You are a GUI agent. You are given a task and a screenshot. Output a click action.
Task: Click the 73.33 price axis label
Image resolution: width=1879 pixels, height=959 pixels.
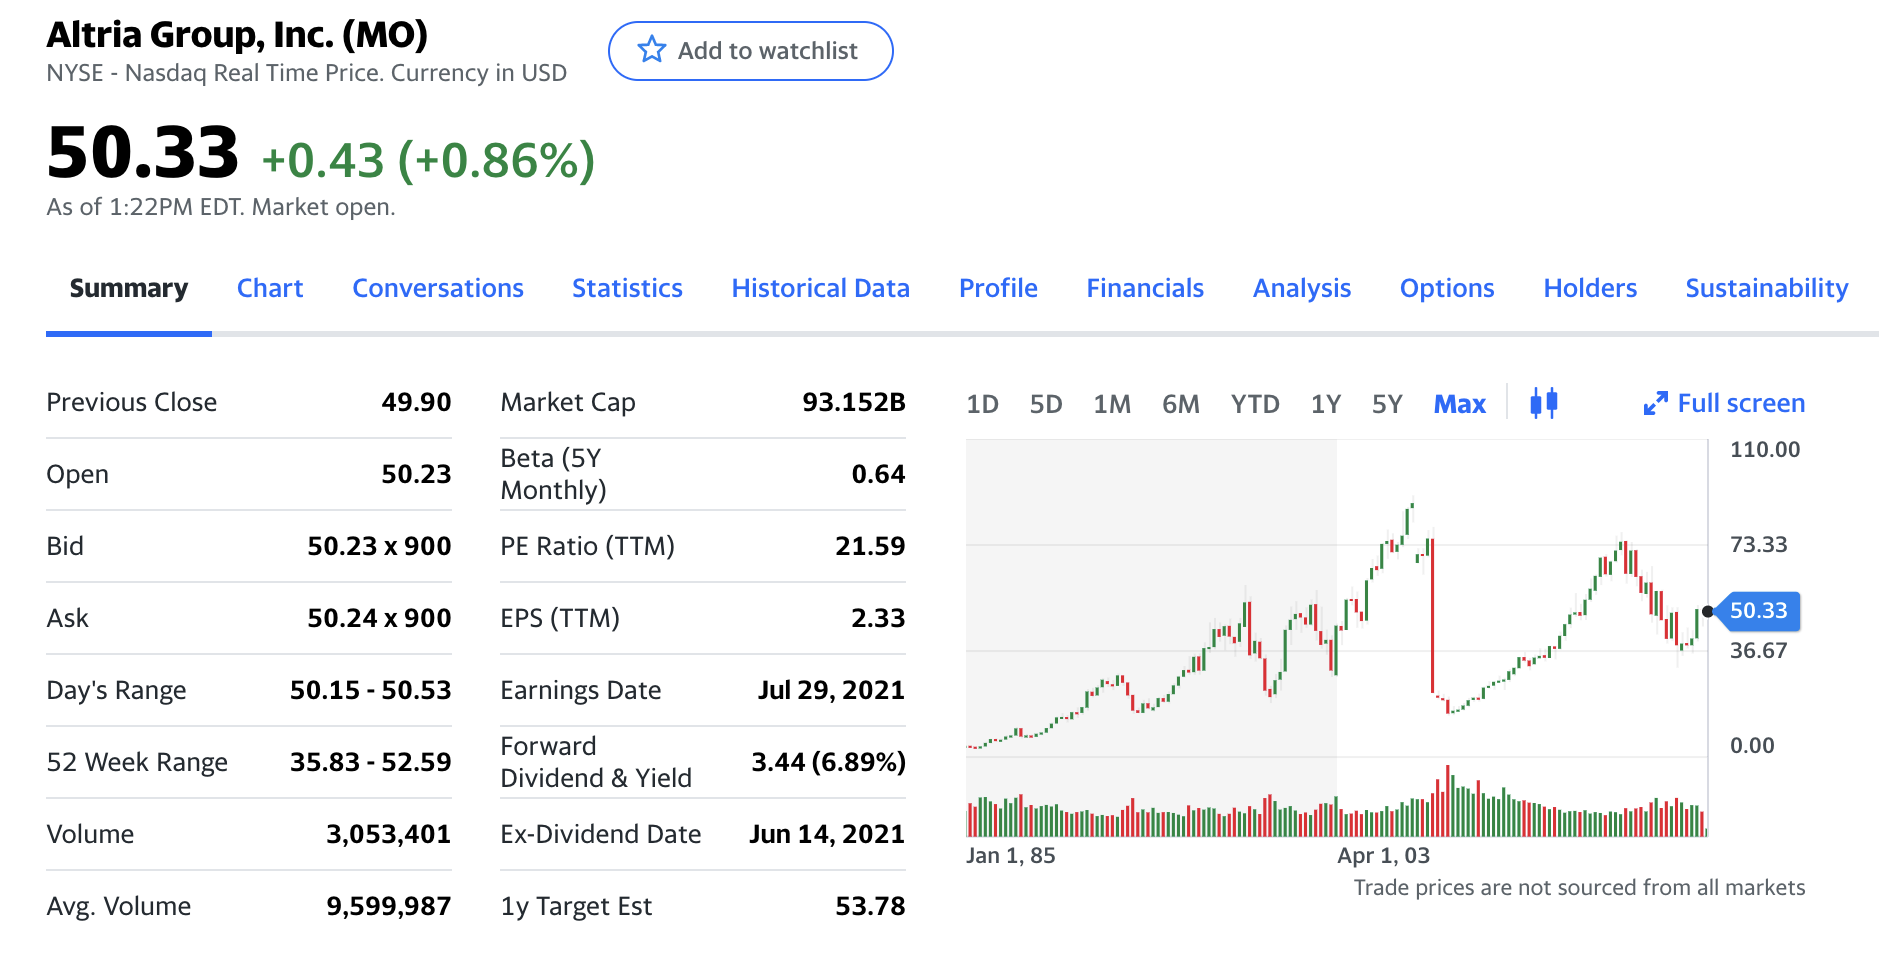click(x=1758, y=544)
